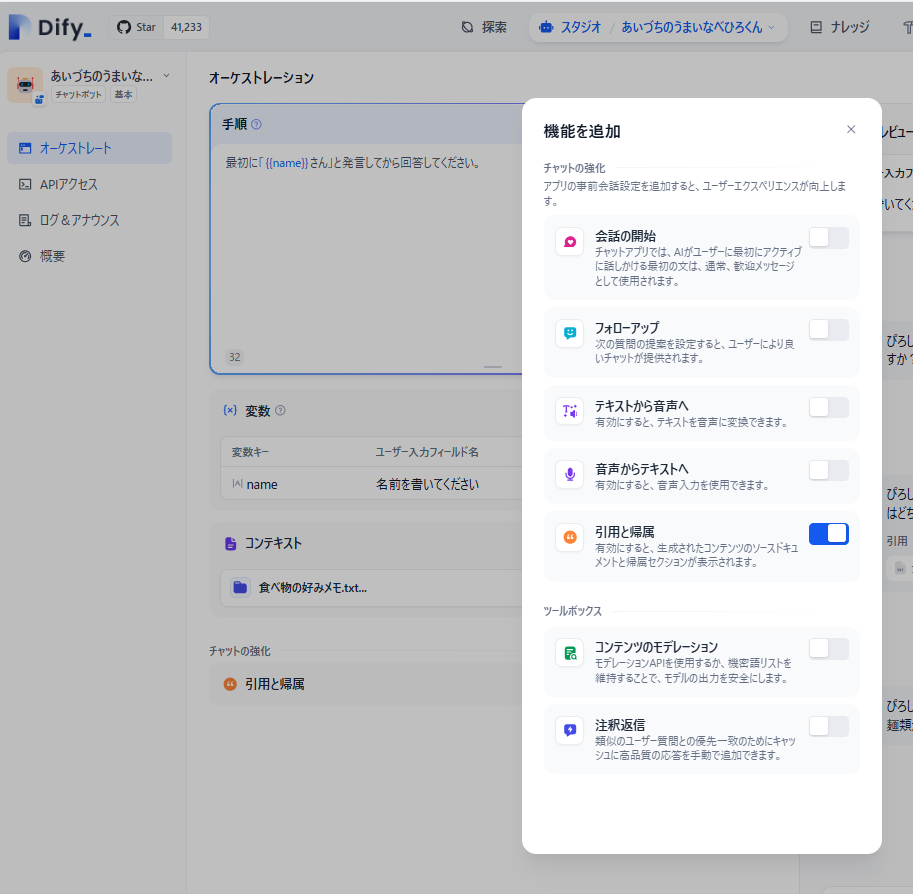Enable テキストから音声へ

[828, 409]
